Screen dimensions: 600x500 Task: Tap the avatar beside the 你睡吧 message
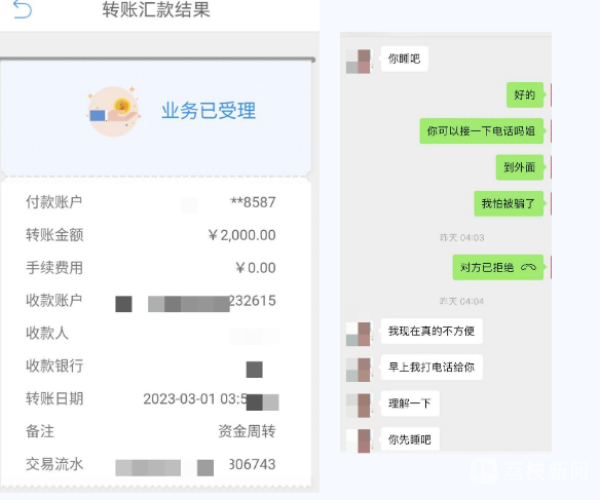(359, 60)
